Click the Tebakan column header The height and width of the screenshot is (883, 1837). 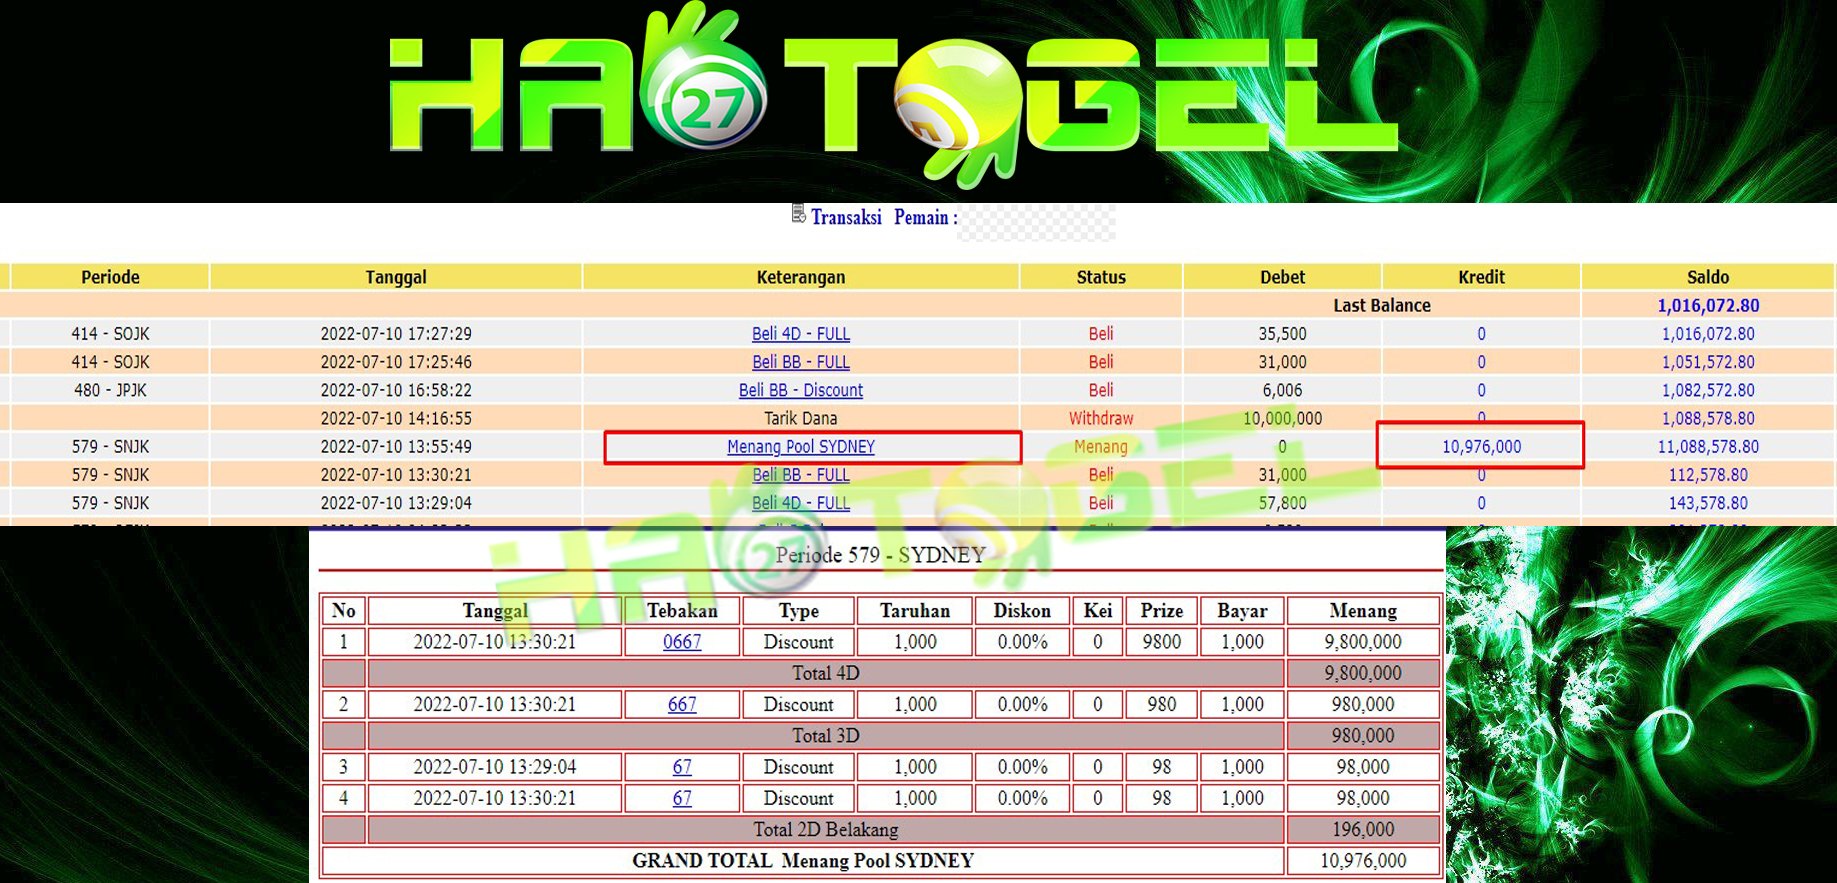[682, 611]
